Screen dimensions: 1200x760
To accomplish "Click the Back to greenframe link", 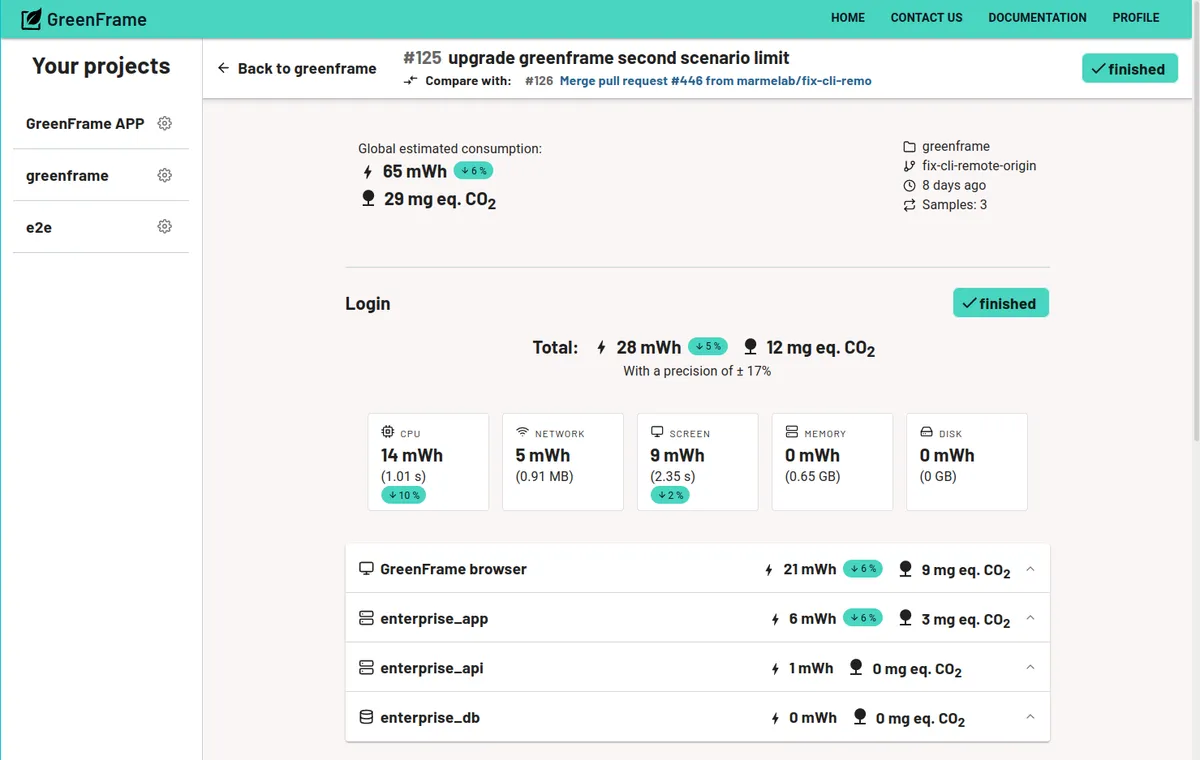I will coord(296,68).
